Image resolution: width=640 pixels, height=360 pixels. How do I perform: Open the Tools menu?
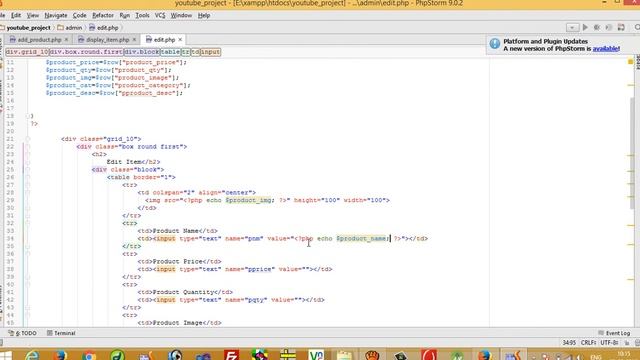click(142, 16)
